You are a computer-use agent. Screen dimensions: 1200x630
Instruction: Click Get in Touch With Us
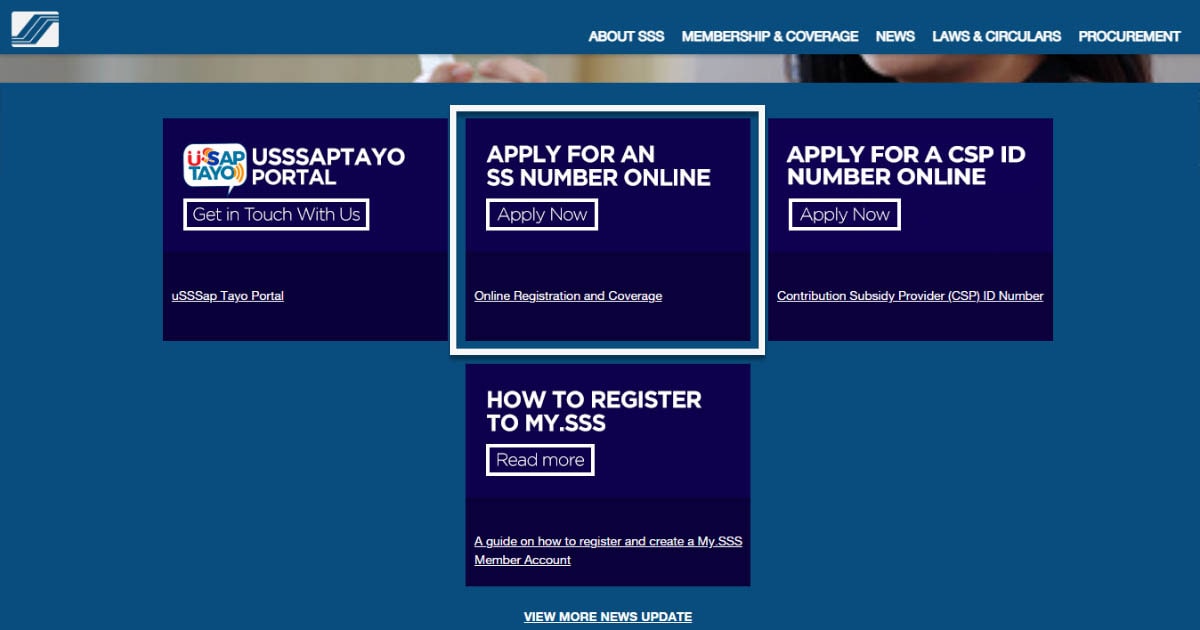[276, 214]
